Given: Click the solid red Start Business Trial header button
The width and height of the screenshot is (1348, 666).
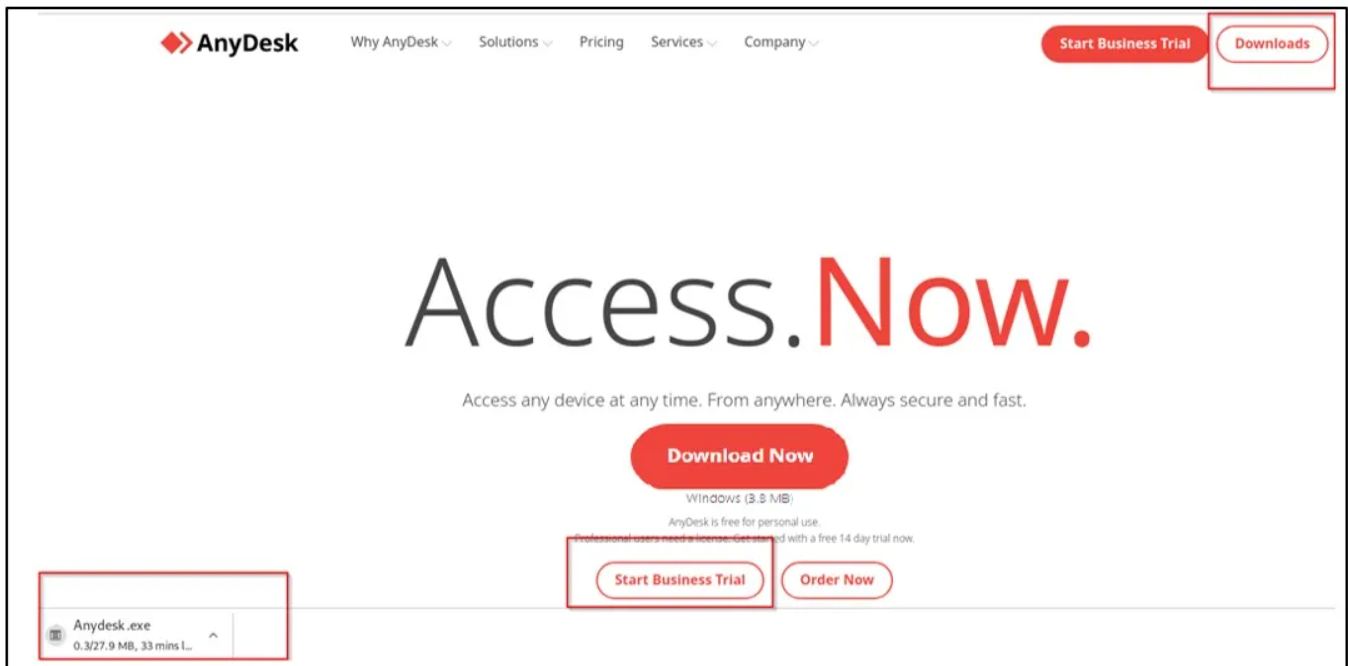Looking at the screenshot, I should tap(1125, 44).
